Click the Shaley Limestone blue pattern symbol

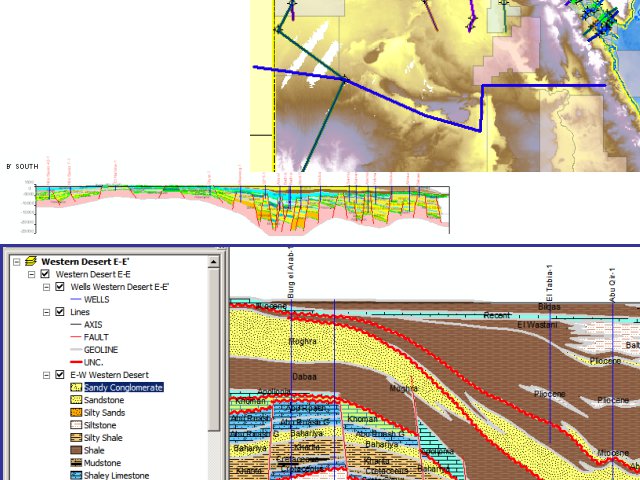click(76, 476)
